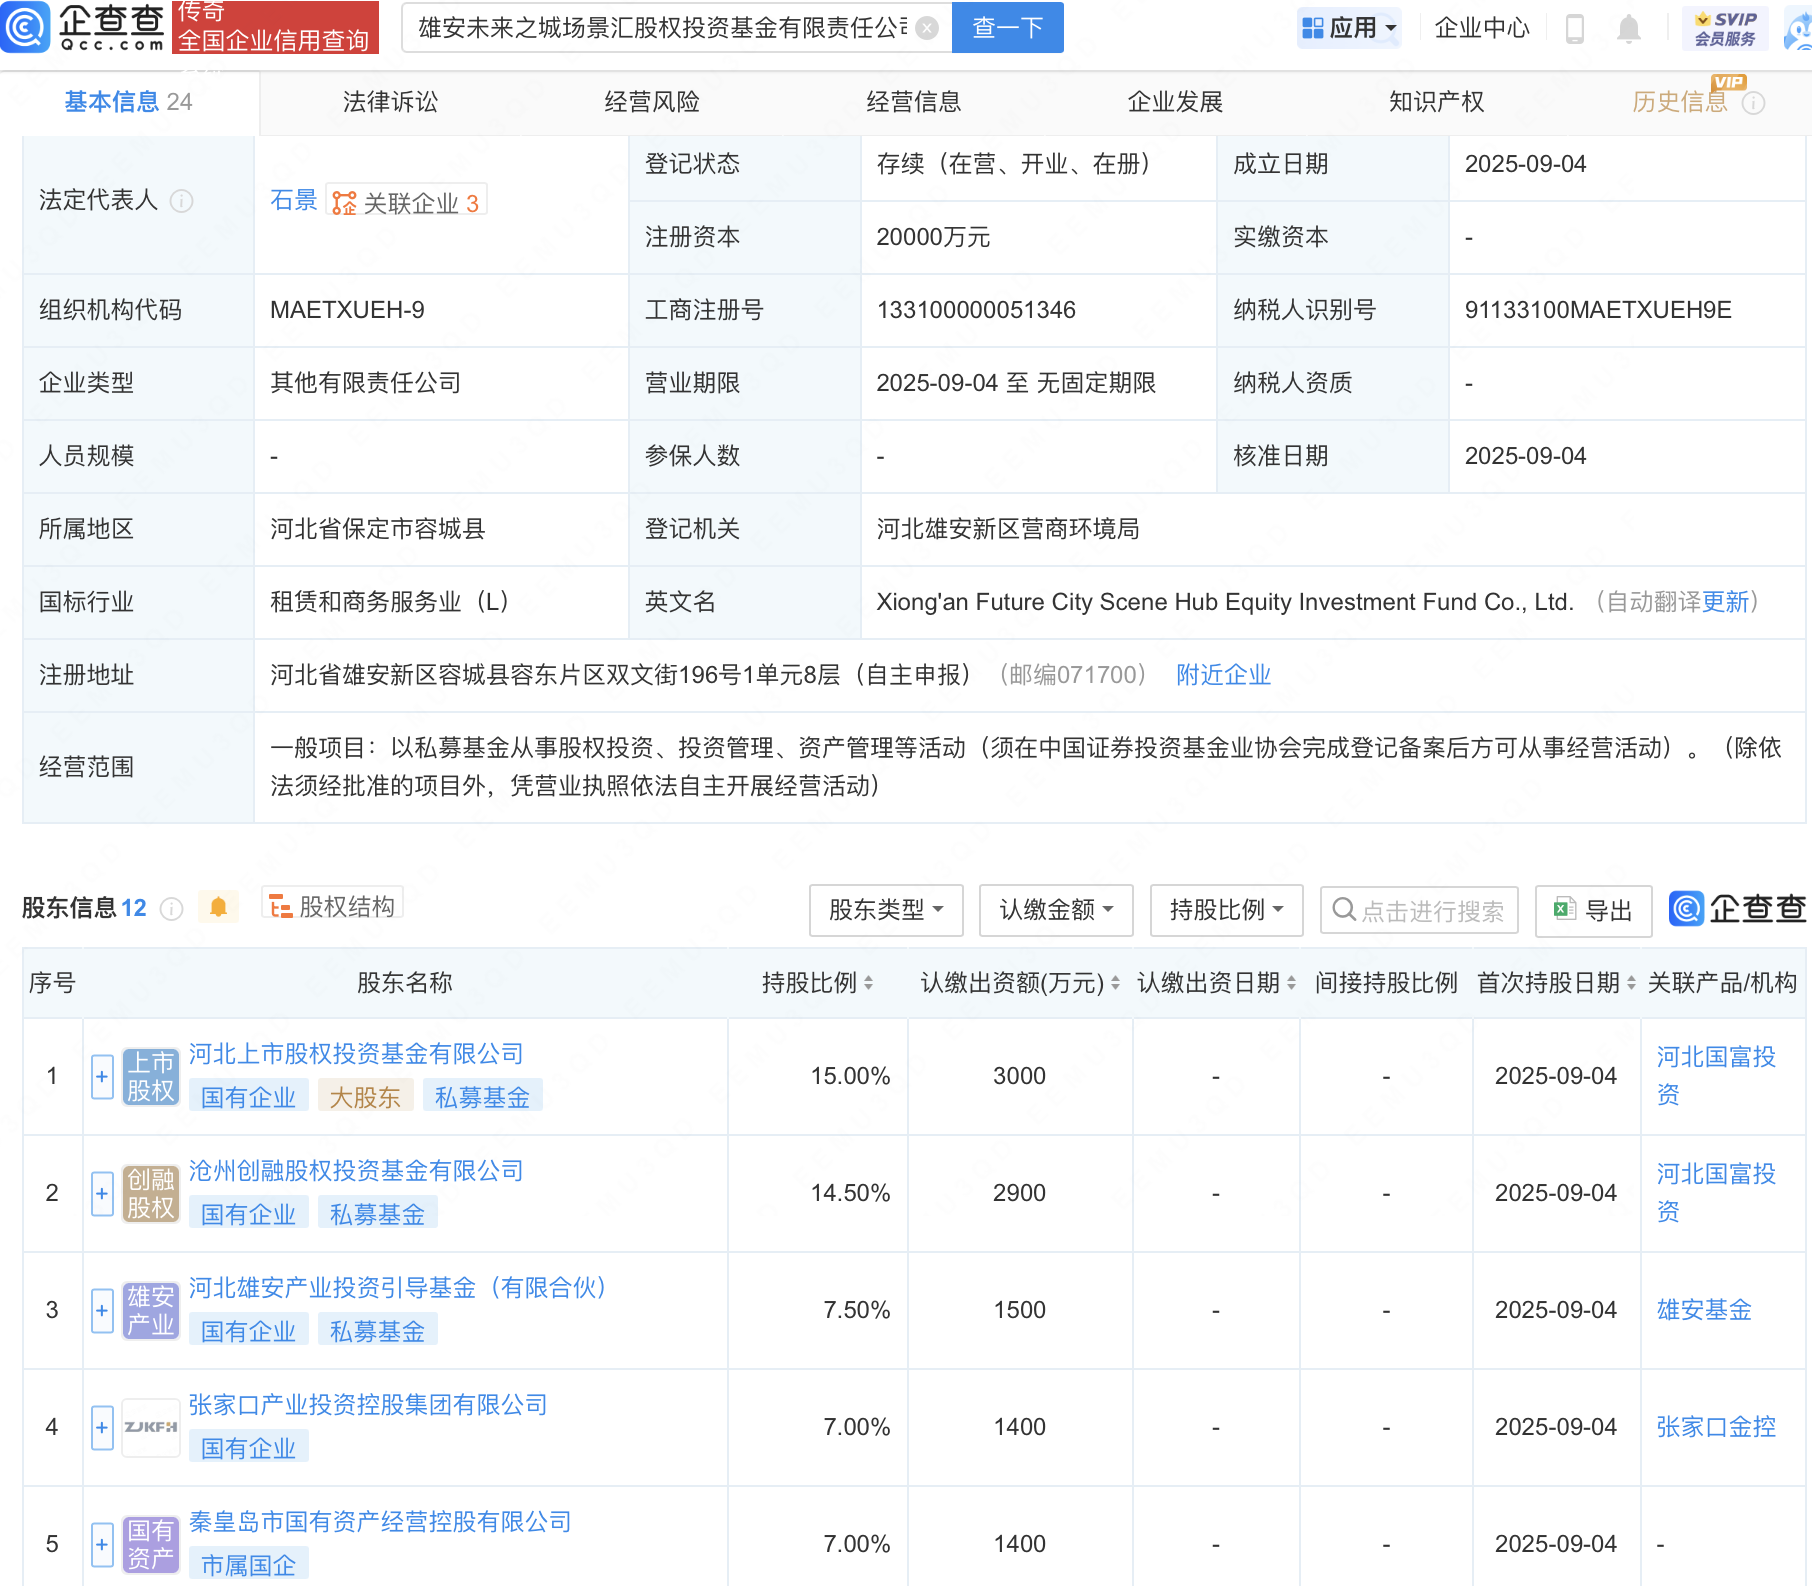Open 认缴金额 filter dropdown

(1056, 910)
